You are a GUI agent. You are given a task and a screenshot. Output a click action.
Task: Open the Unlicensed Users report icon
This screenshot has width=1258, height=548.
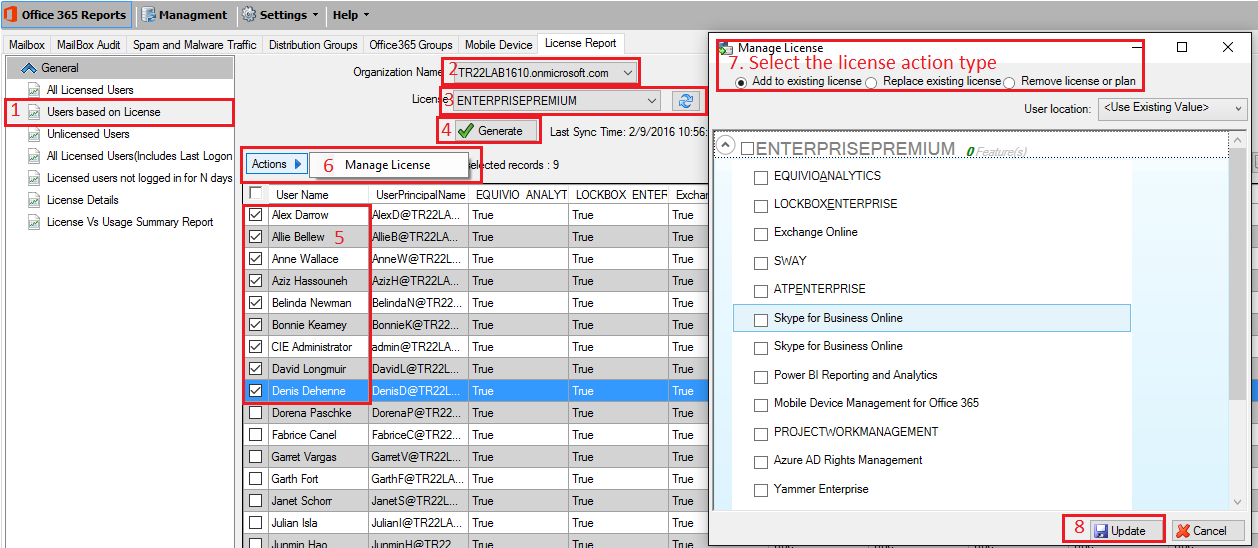(34, 134)
